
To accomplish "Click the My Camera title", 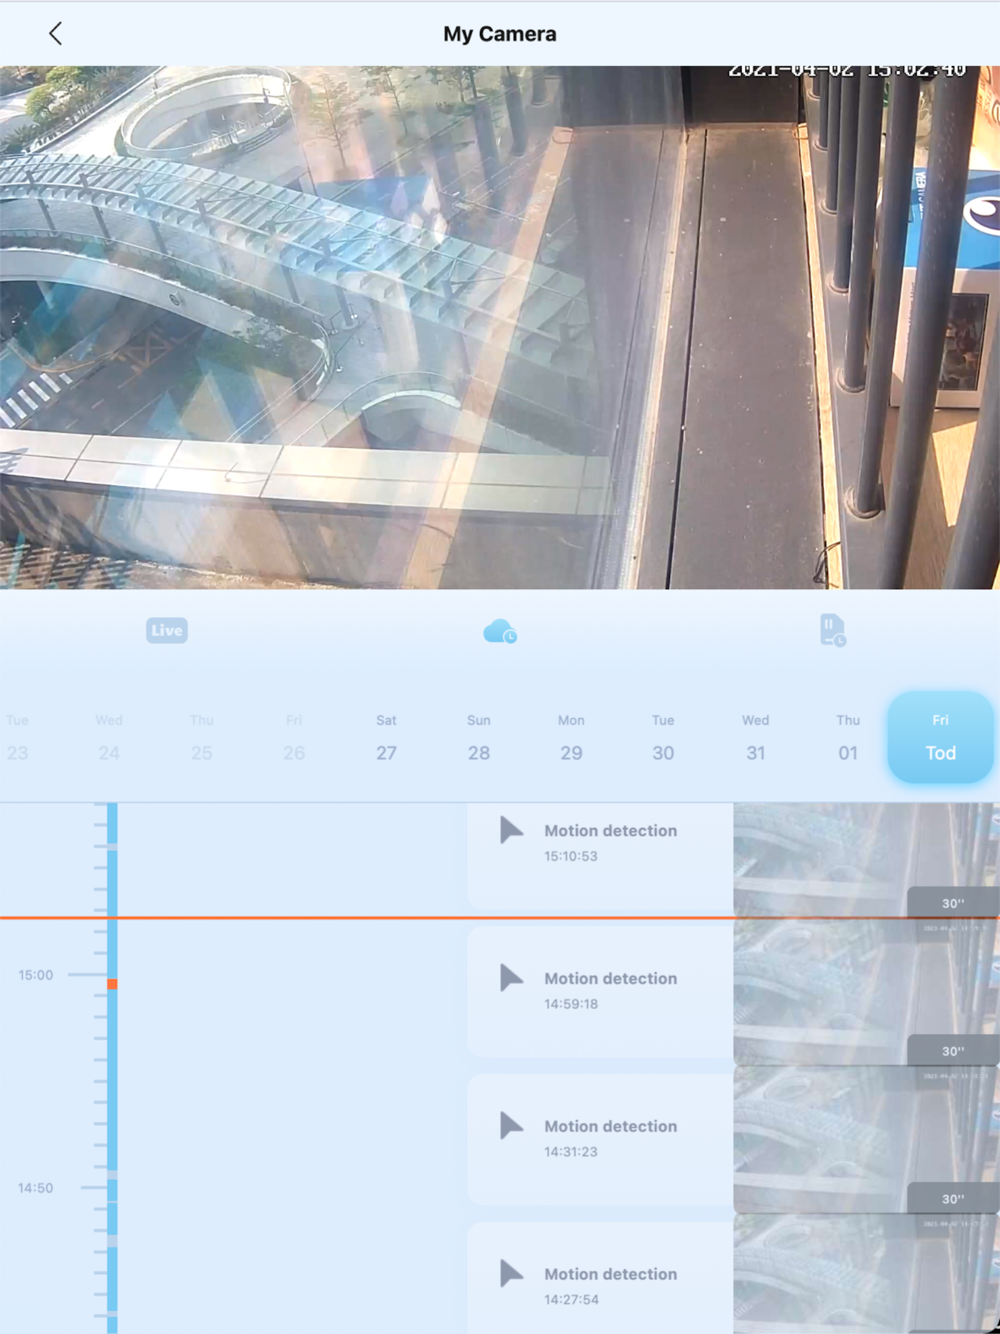I will [500, 34].
